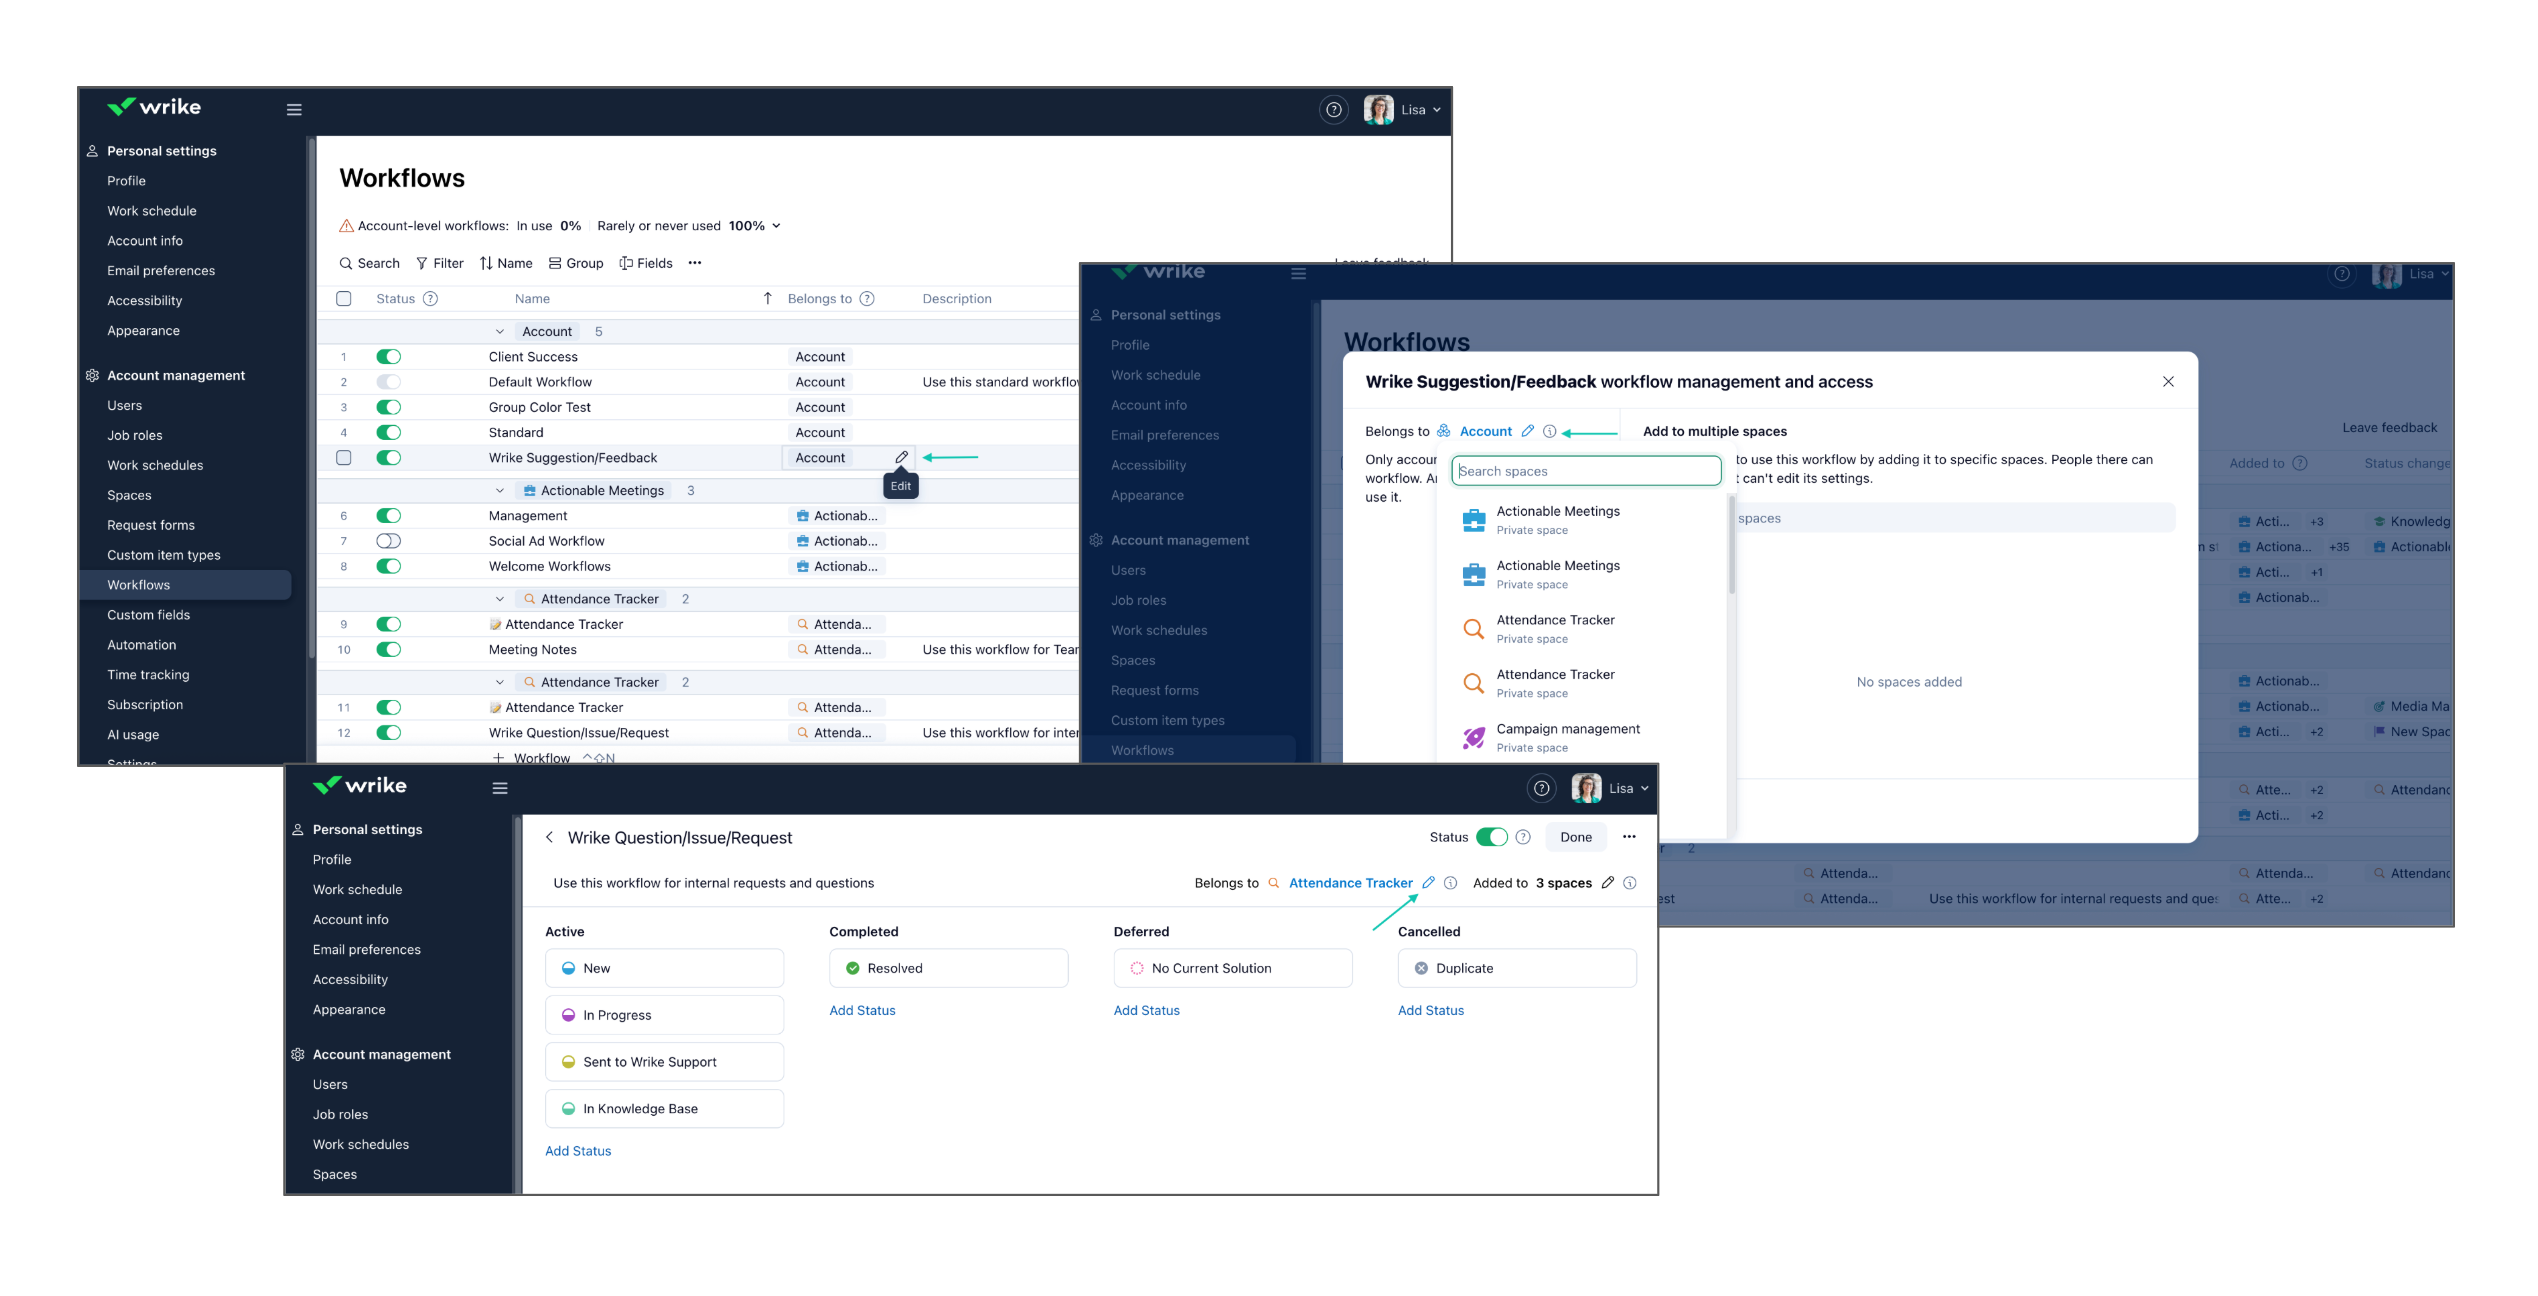The image size is (2538, 1296).
Task: Click the Edit pencil on Wrike Suggestion/Feedback row
Action: [x=901, y=457]
